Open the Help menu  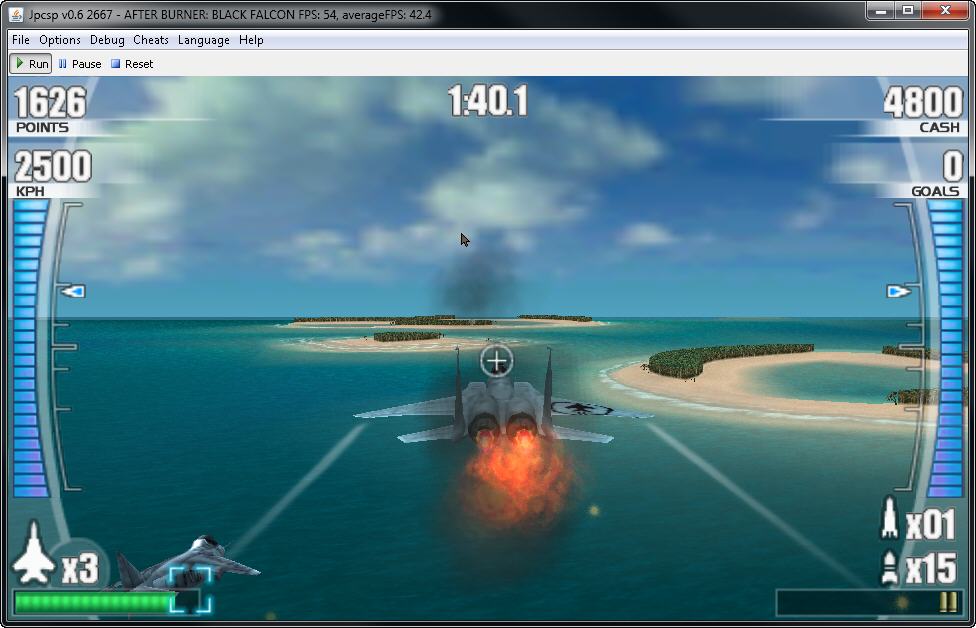click(x=251, y=40)
